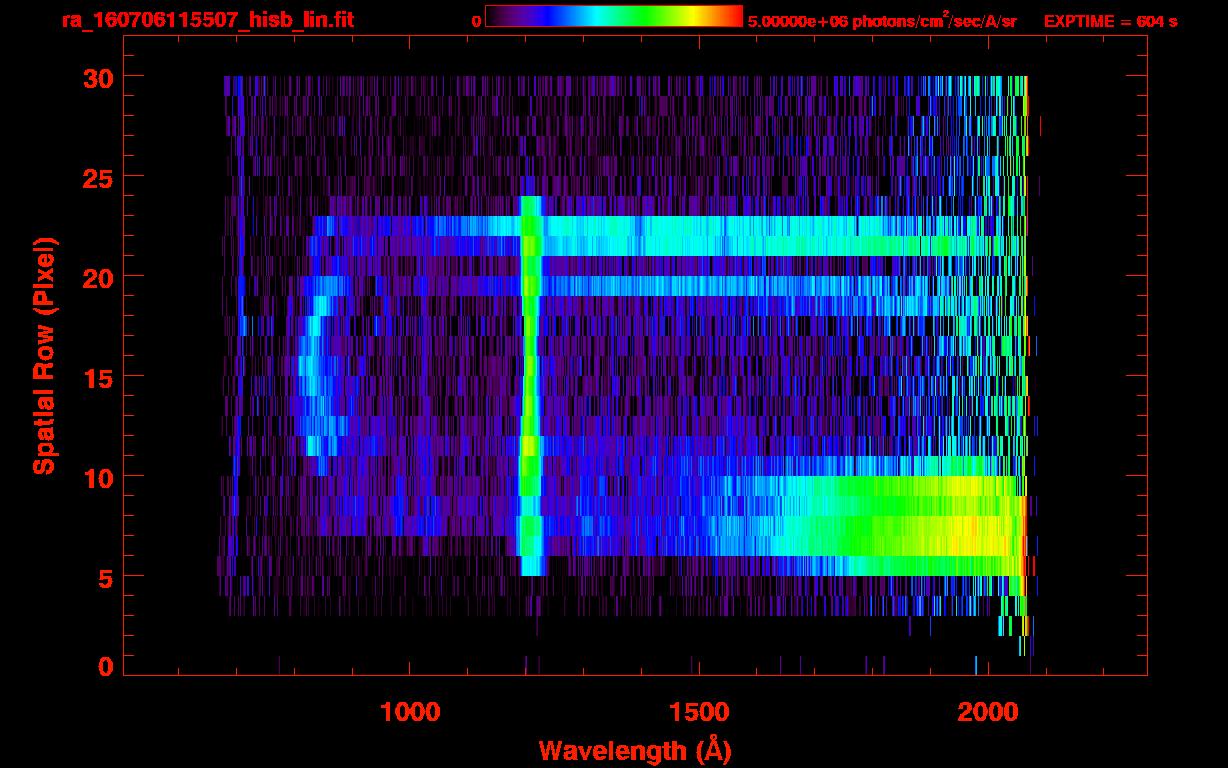Select the Spatial Row (Pixel) y-axis title
The width and height of the screenshot is (1228, 768).
(x=43, y=355)
